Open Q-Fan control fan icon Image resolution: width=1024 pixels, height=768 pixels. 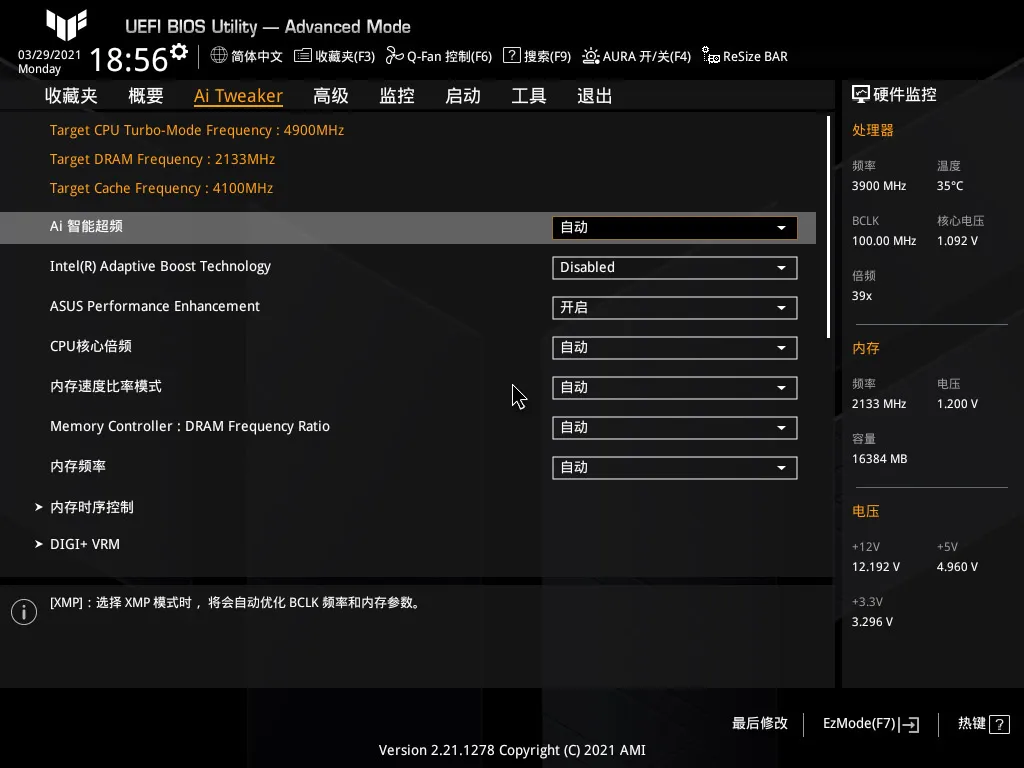point(394,56)
